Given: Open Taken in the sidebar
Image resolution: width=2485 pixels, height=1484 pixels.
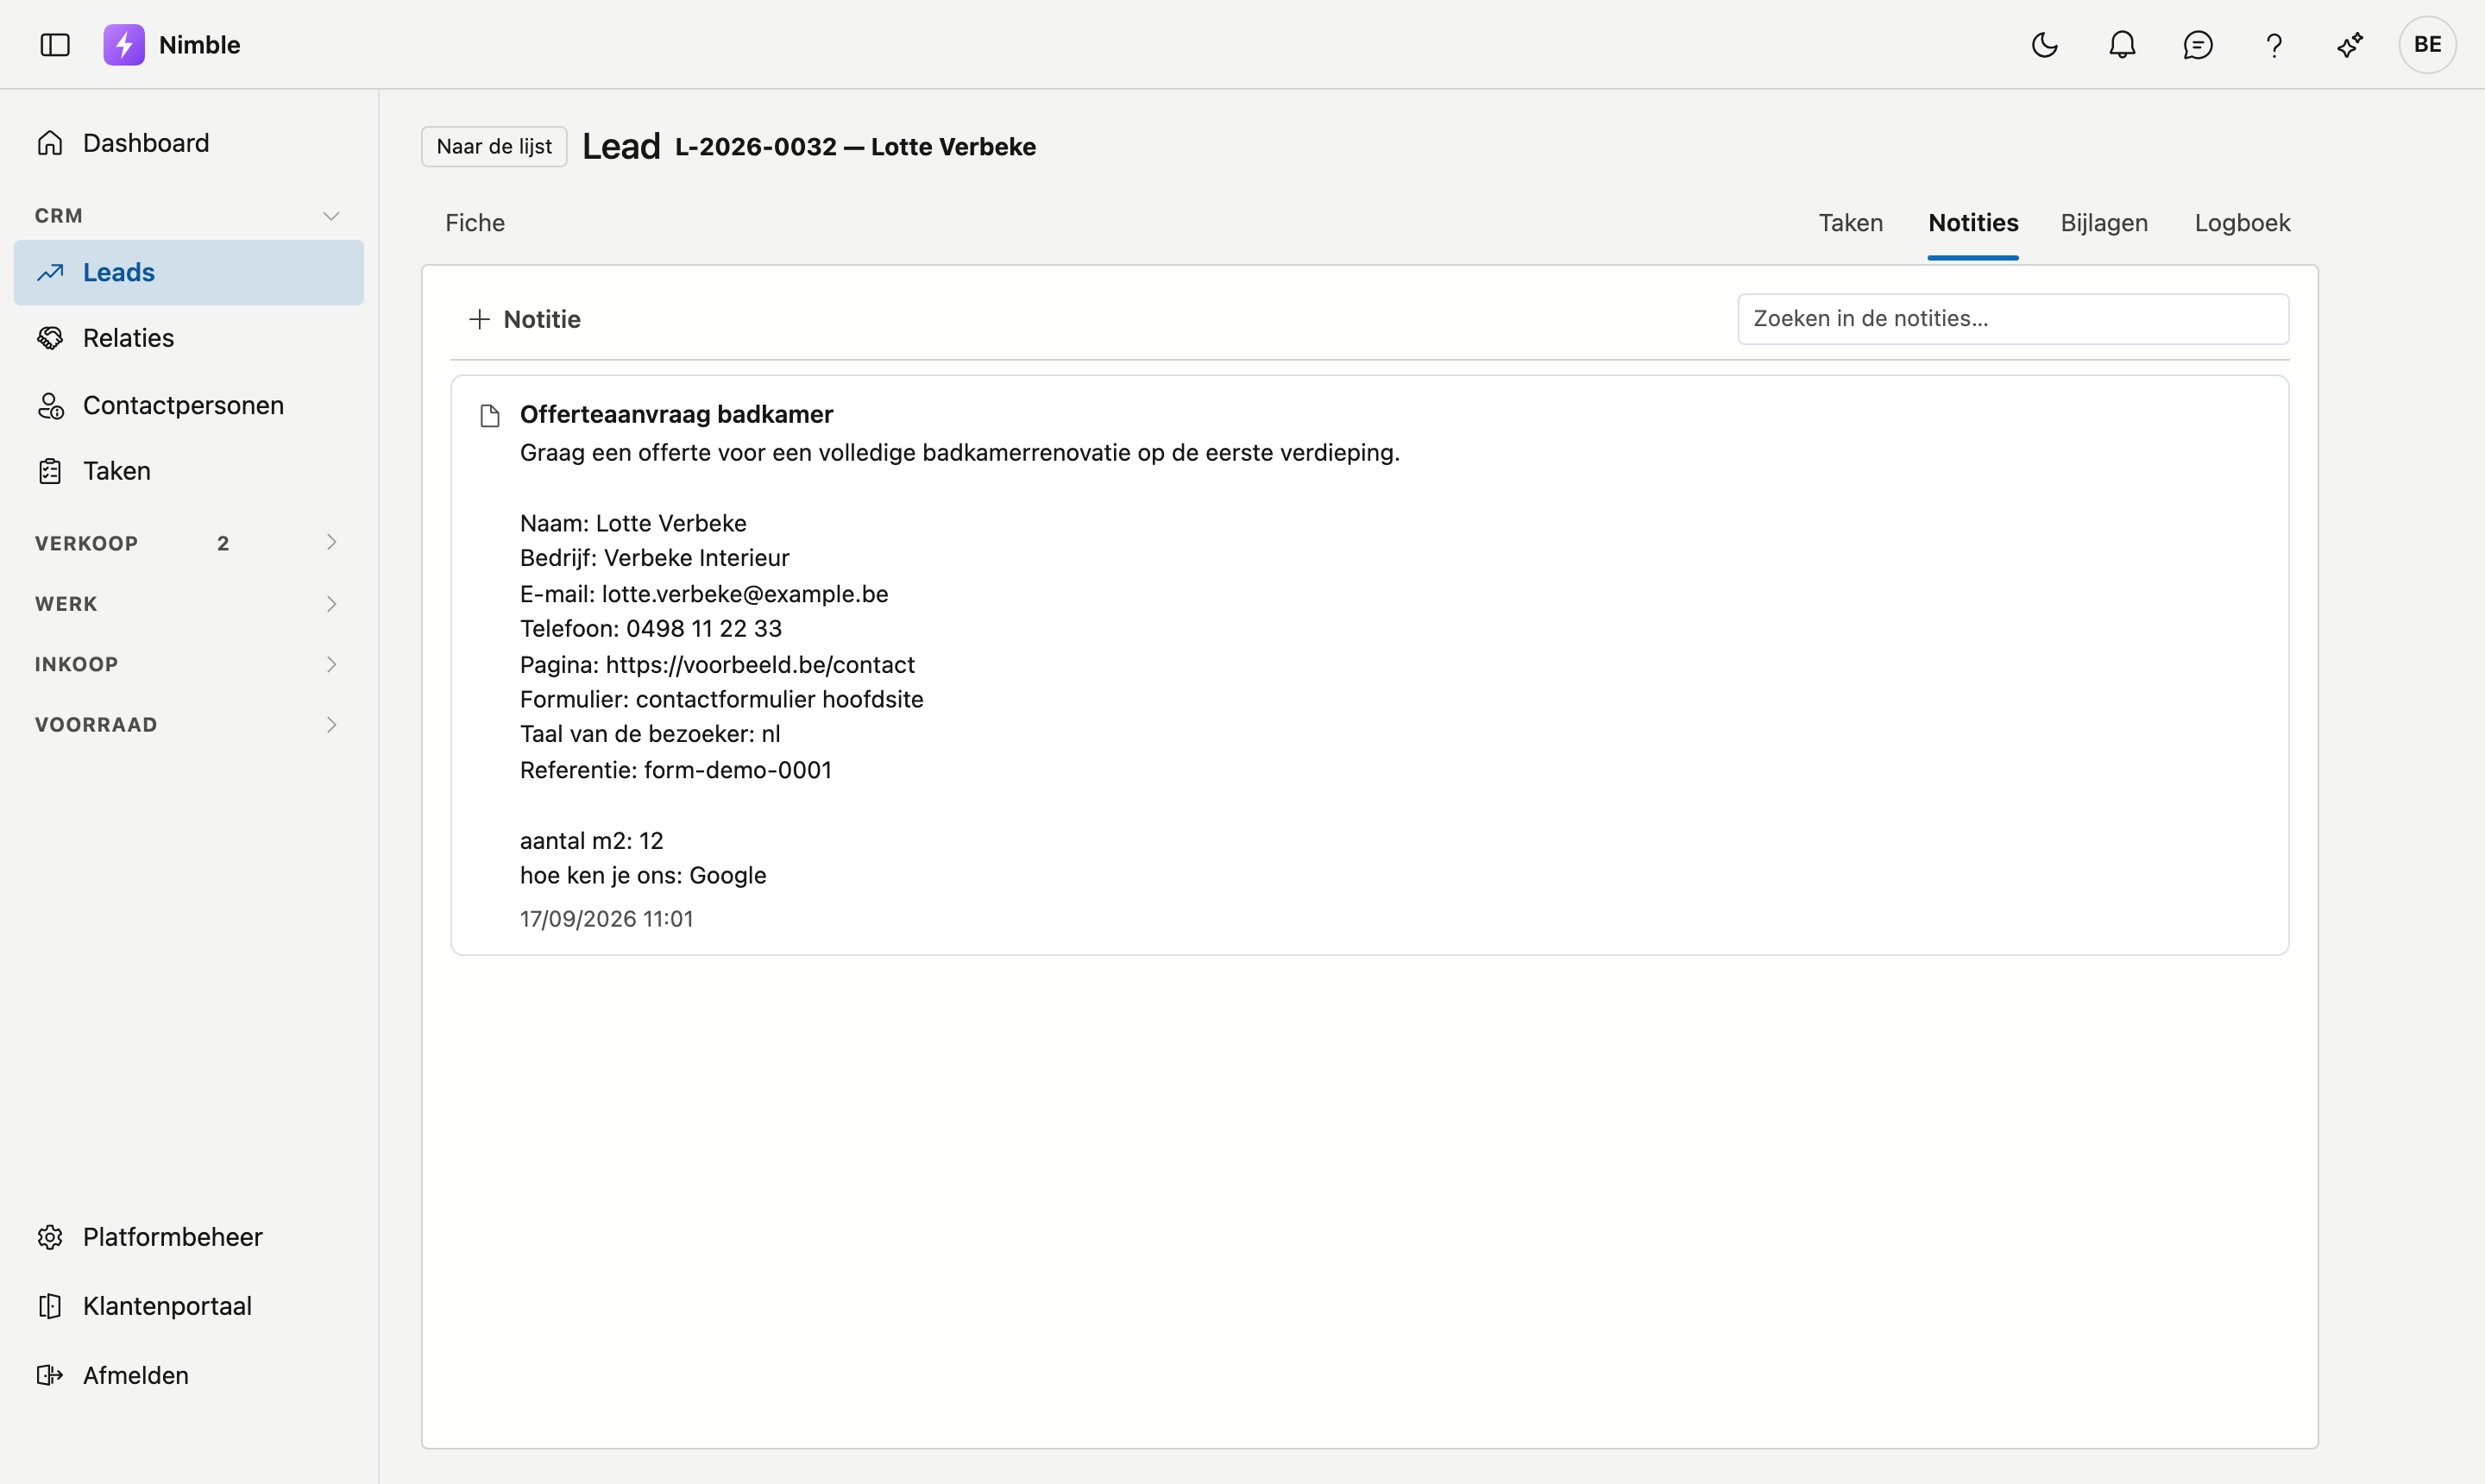Looking at the screenshot, I should click(189, 471).
